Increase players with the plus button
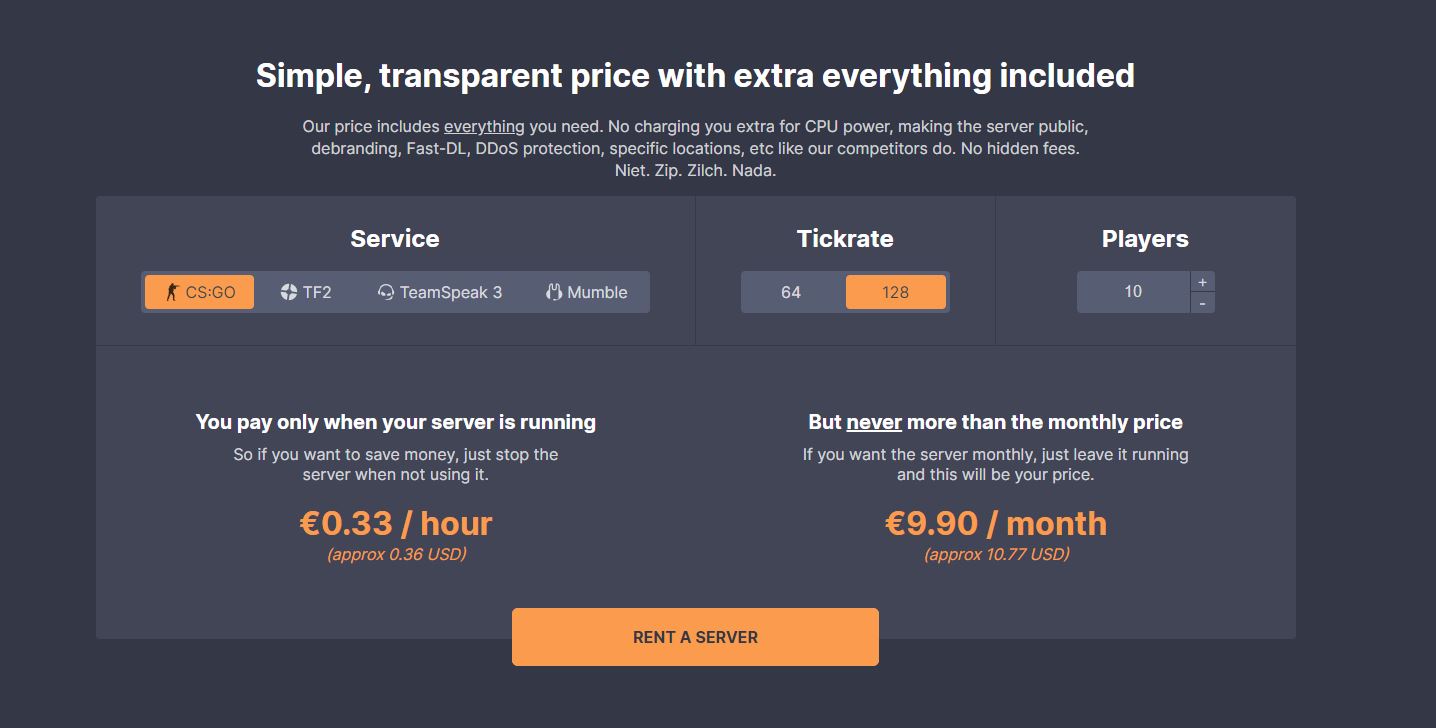 pyautogui.click(x=1202, y=282)
